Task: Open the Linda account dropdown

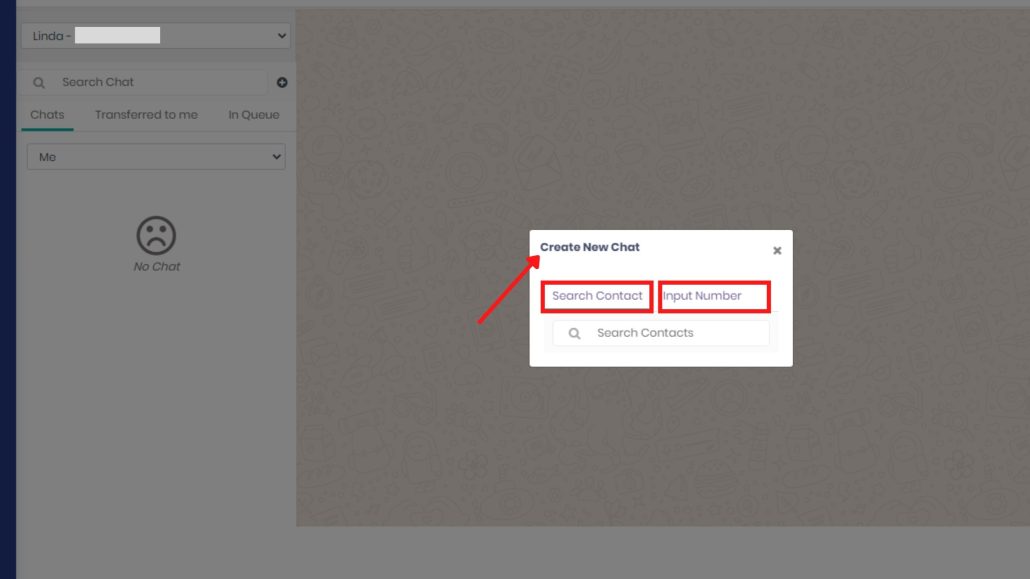Action: (156, 35)
